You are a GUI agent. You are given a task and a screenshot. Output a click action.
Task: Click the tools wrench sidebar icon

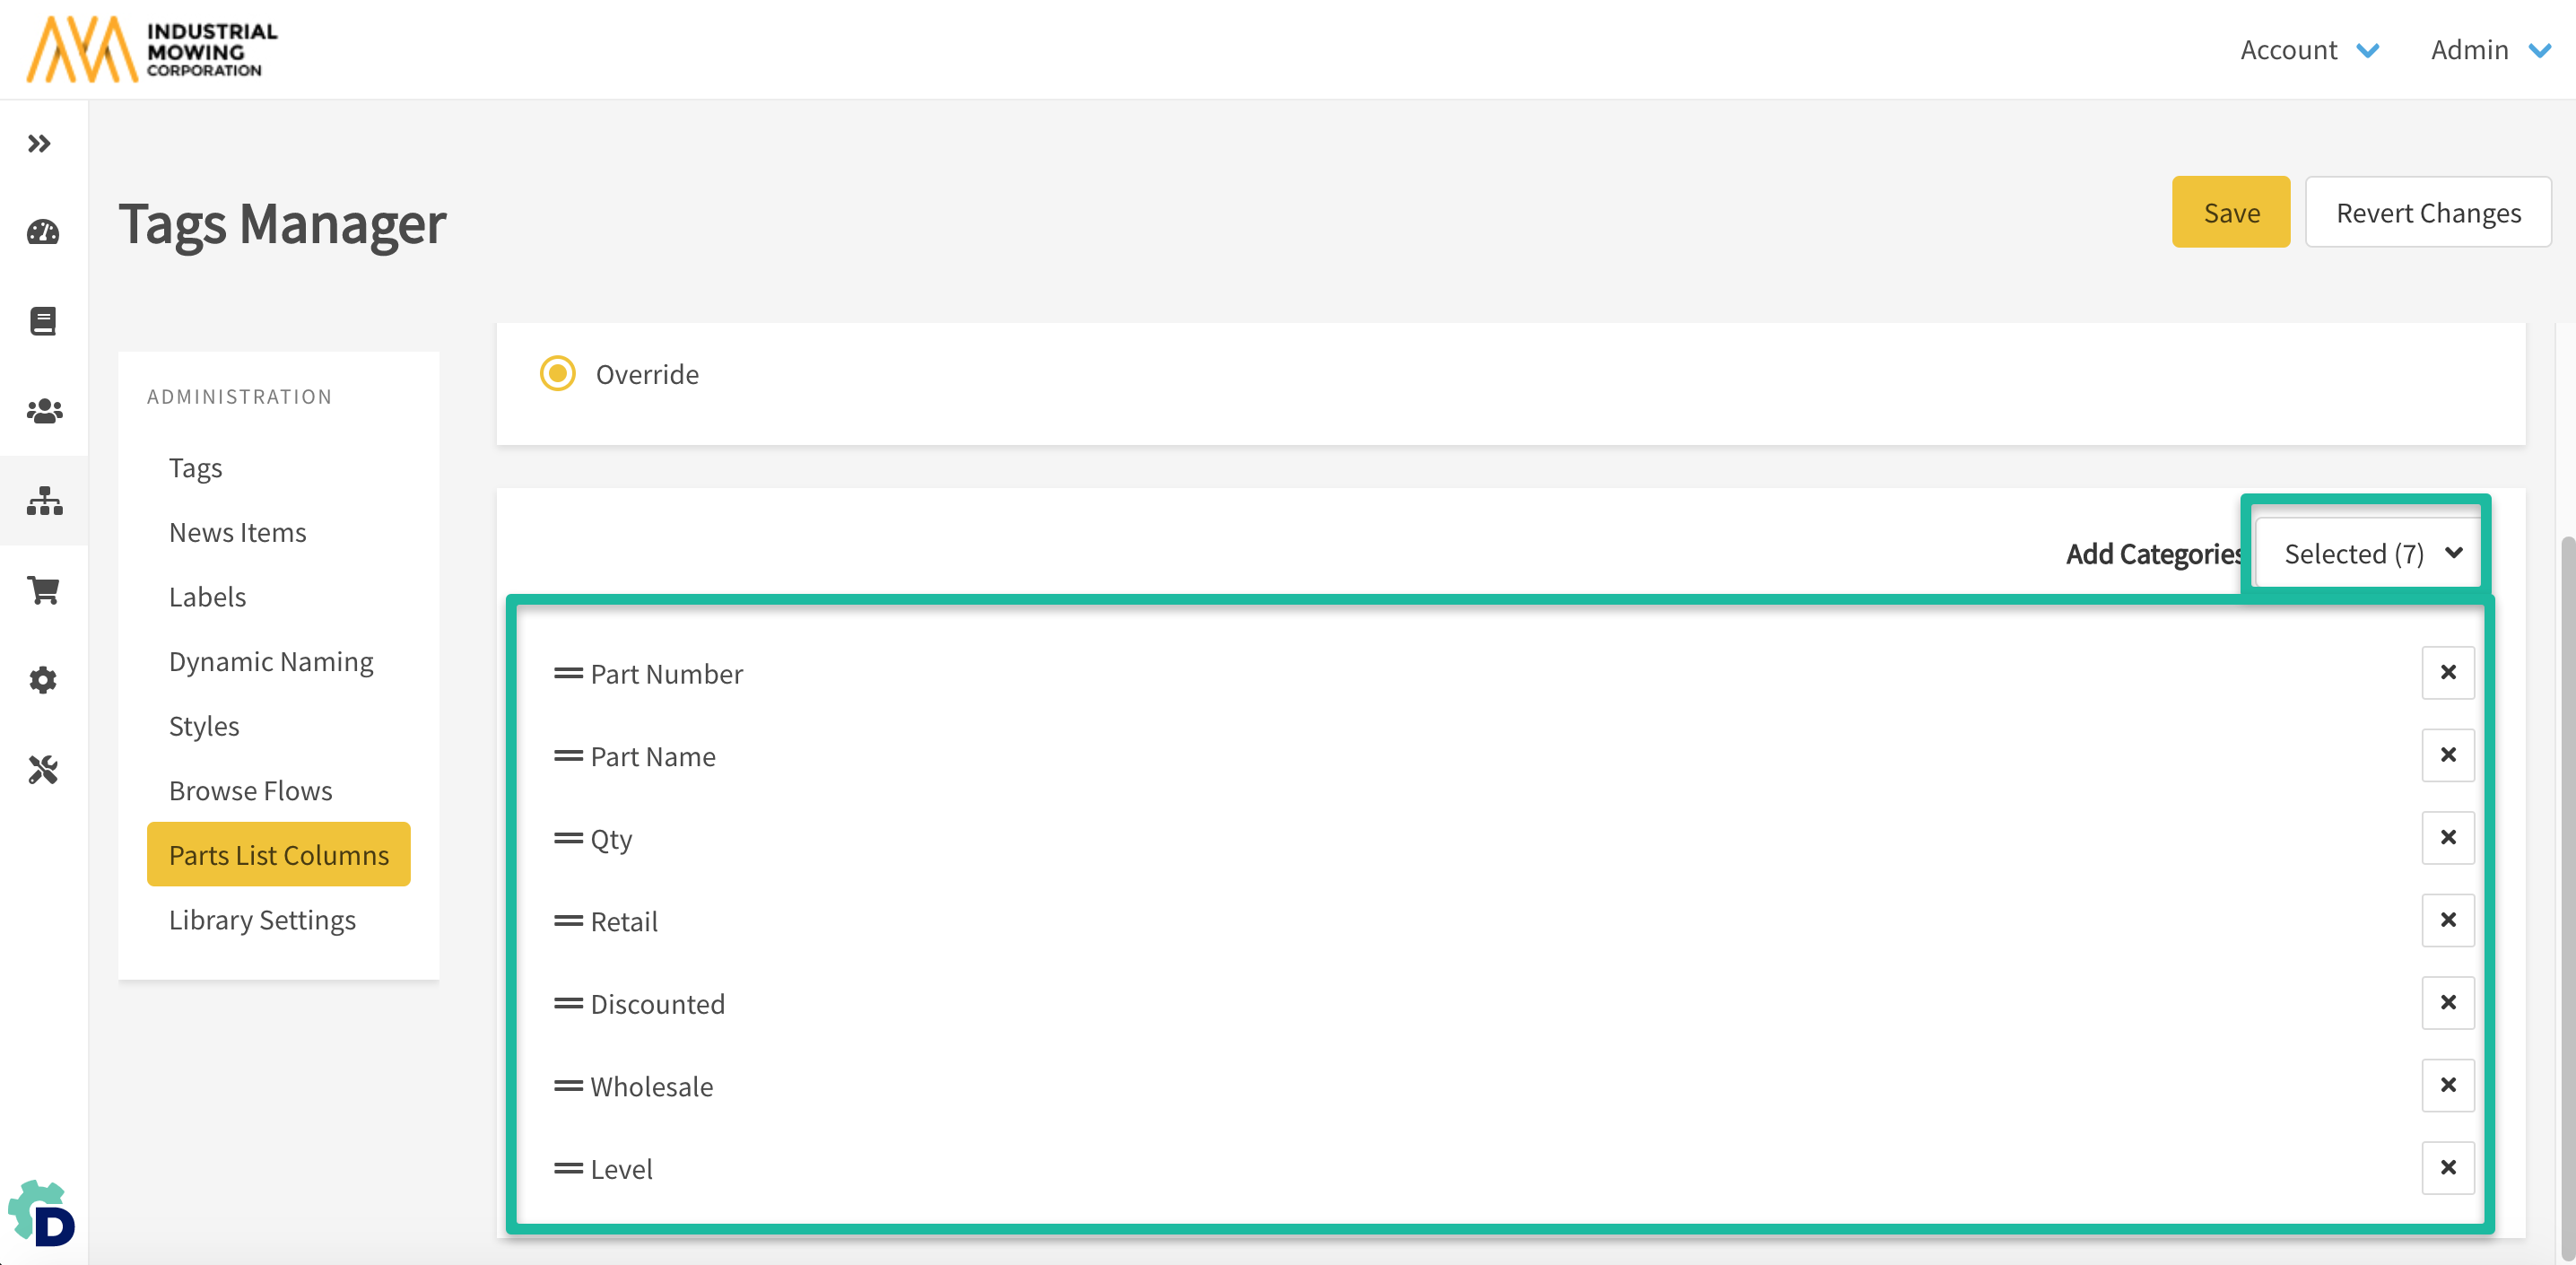tap(43, 769)
